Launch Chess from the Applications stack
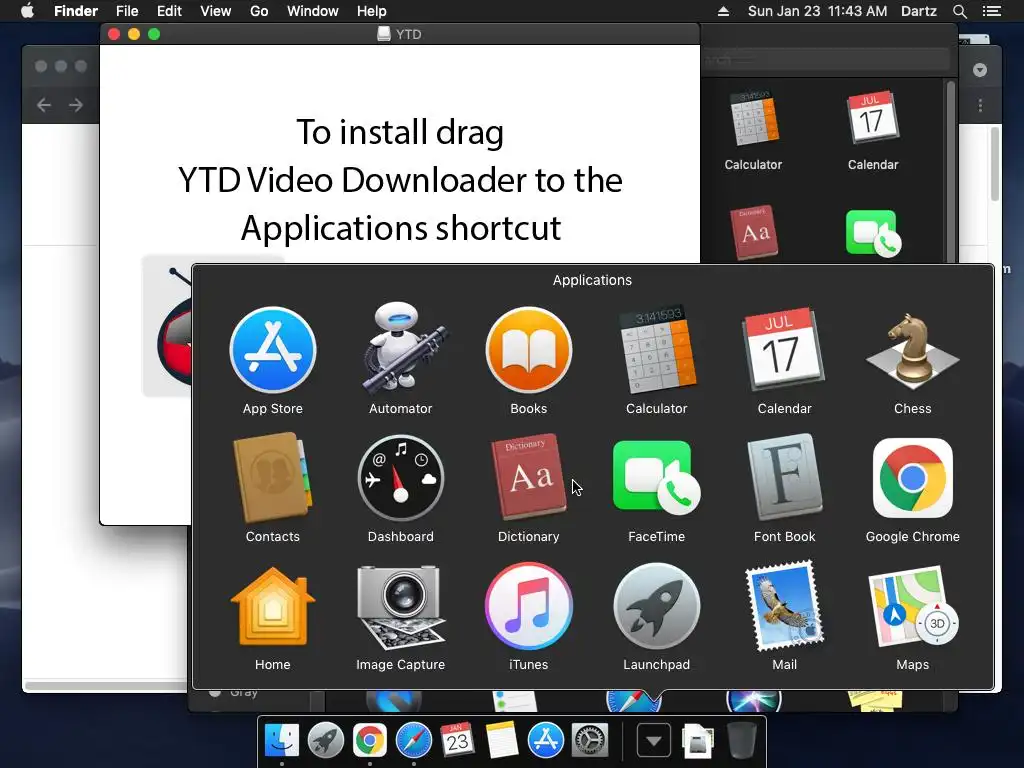 912,351
